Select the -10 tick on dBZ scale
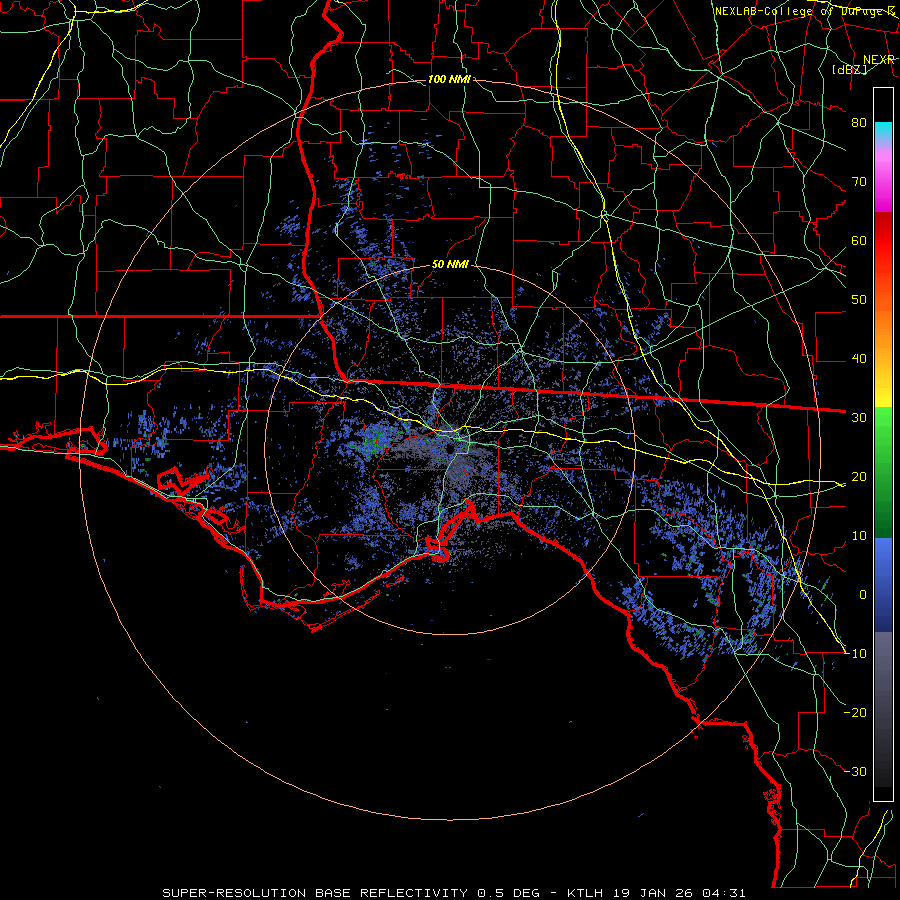Image resolution: width=900 pixels, height=900 pixels. pos(855,654)
